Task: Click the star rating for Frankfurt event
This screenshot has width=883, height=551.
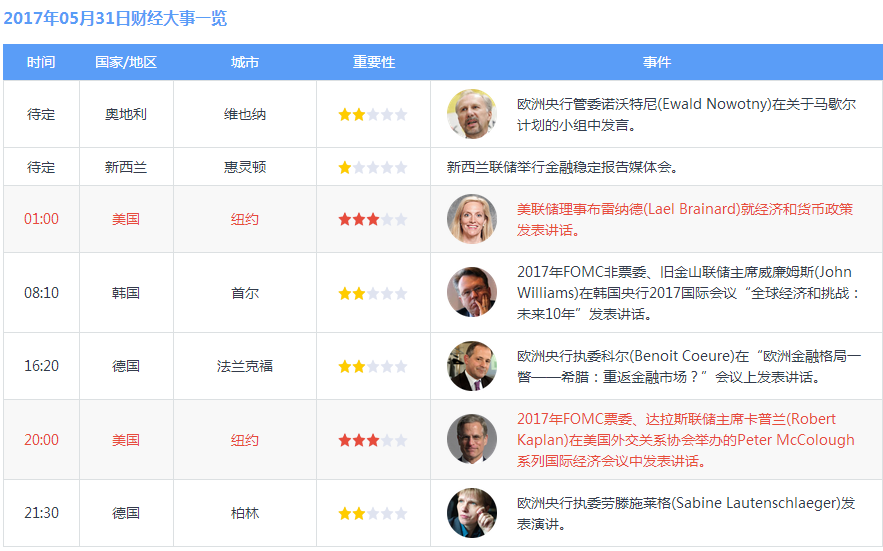Action: 373,366
